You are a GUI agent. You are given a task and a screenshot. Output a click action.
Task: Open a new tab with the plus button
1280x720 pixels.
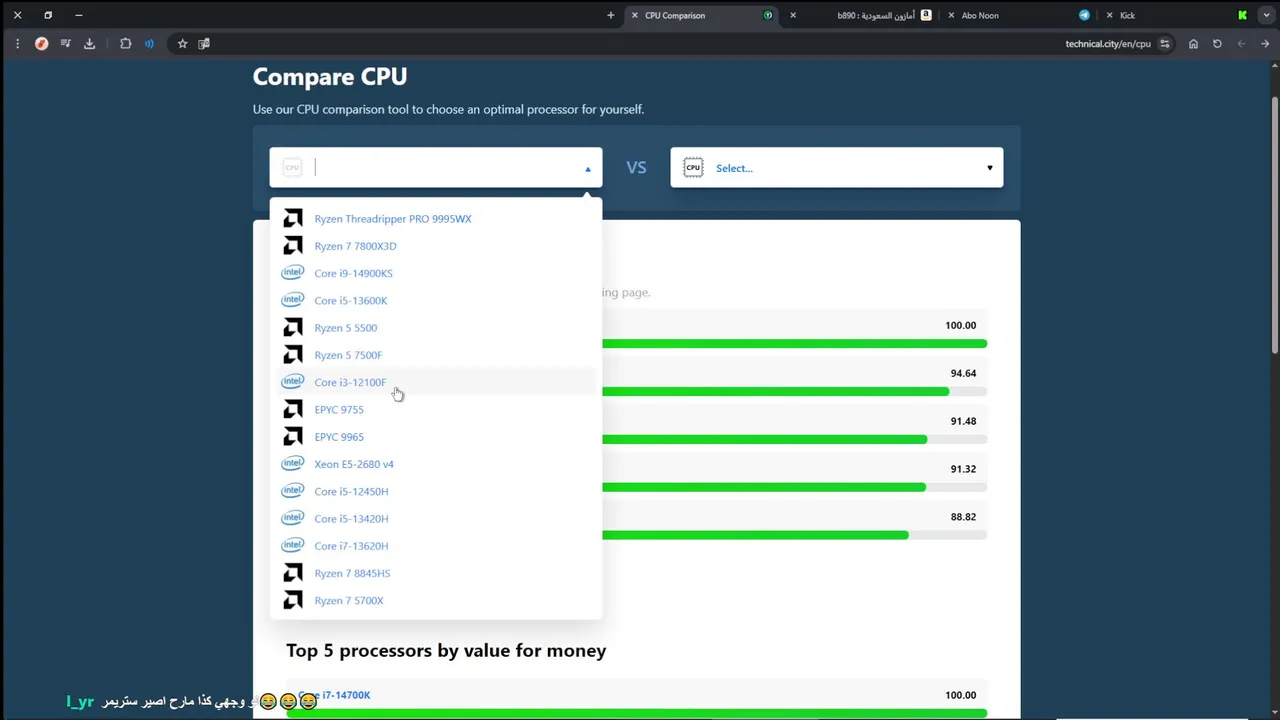click(x=610, y=15)
